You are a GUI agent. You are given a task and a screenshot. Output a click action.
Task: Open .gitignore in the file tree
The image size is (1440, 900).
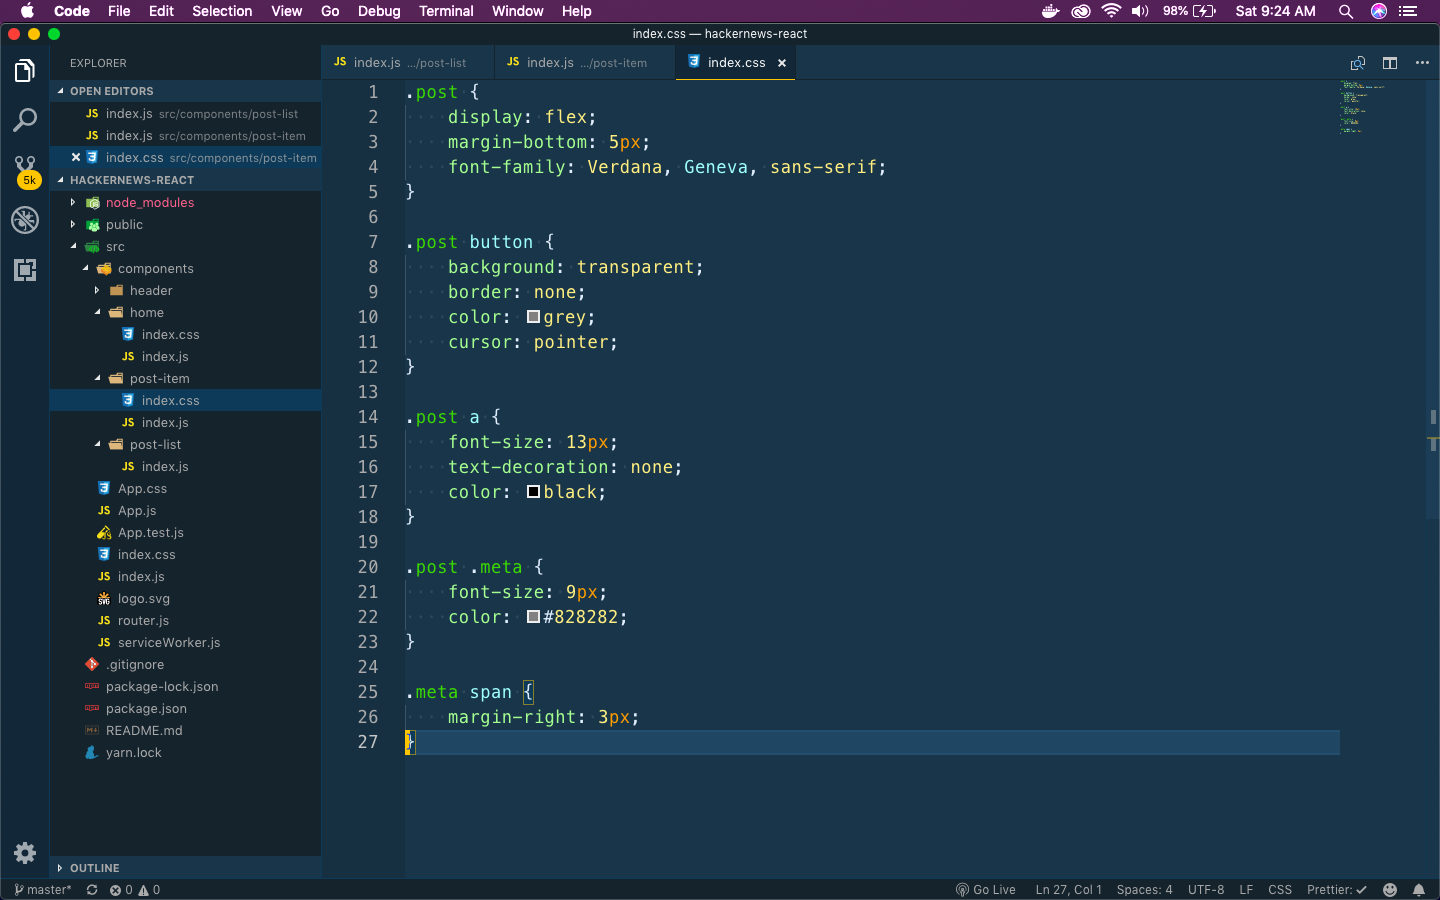click(185, 664)
